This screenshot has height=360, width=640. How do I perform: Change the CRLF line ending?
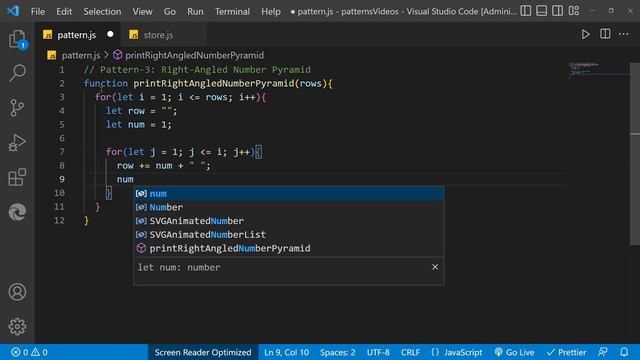tap(410, 352)
